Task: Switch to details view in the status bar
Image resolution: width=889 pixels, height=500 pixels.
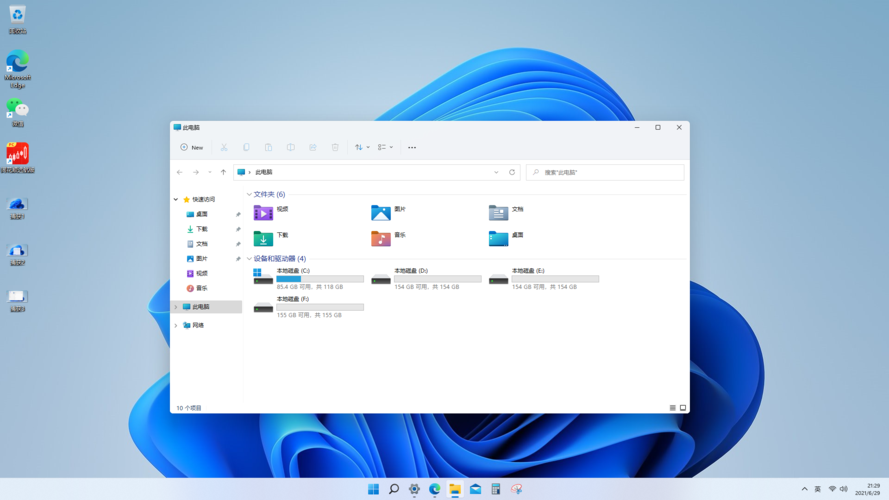Action: 672,408
